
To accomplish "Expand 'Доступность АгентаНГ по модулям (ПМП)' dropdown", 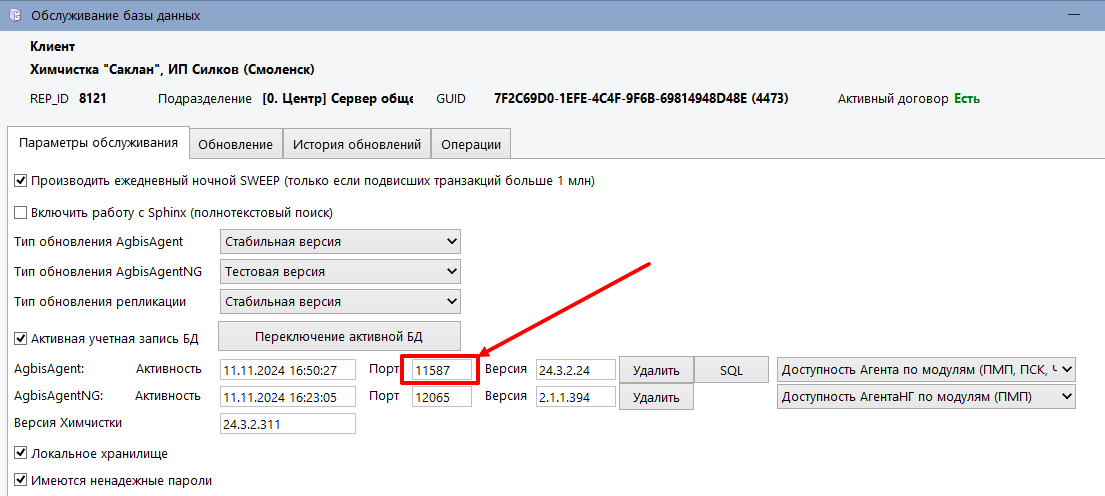I will click(x=927, y=397).
